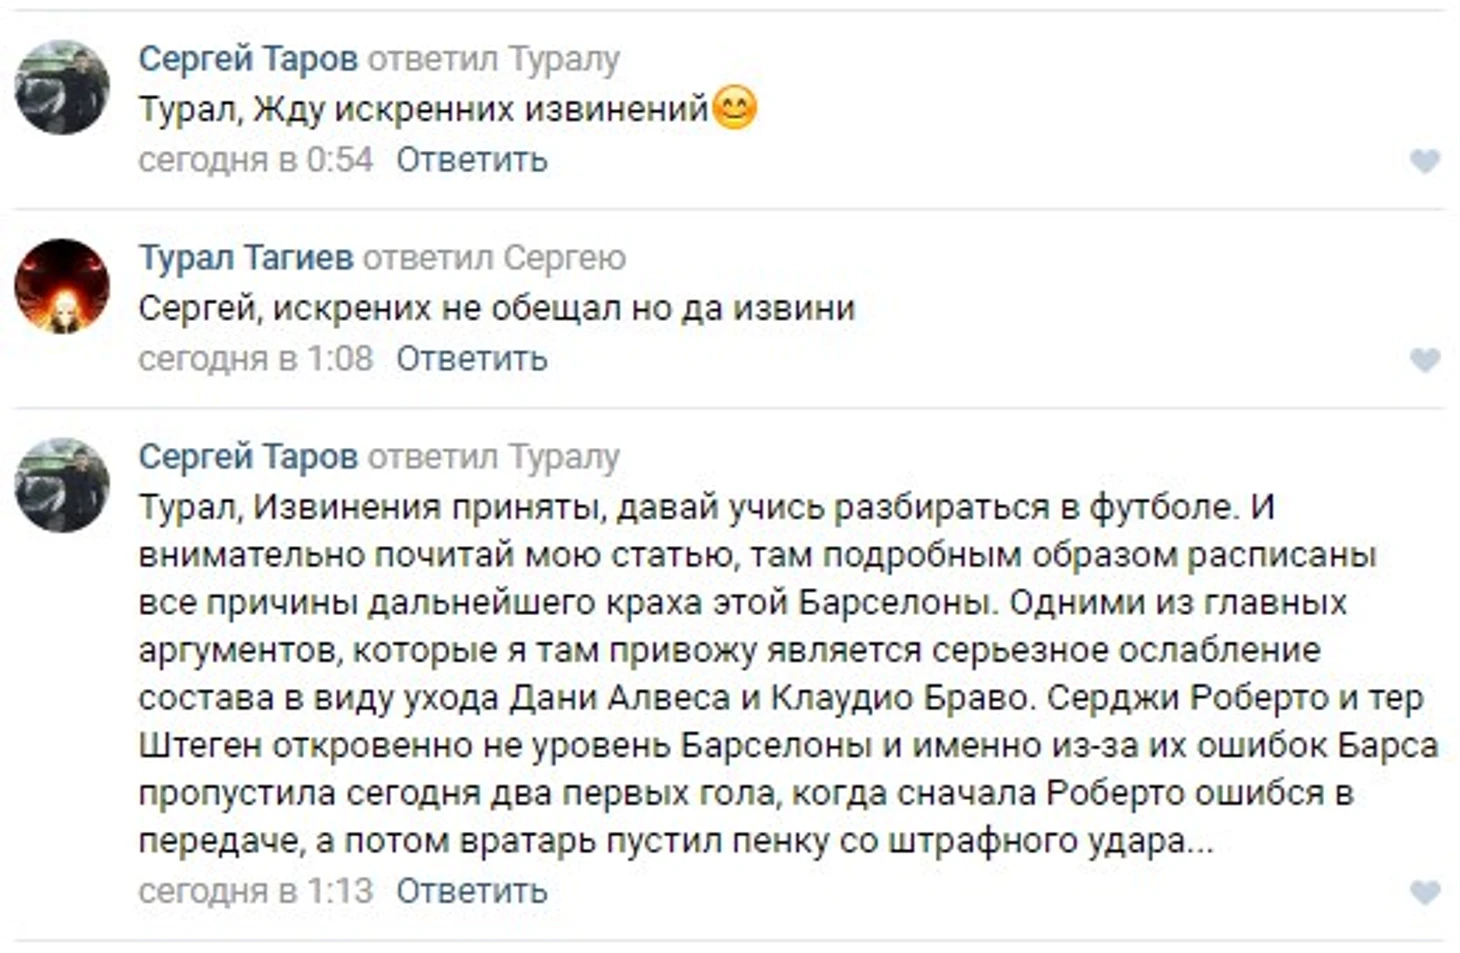
Task: Open Сергей Таров's avatar on the 0:54 comment
Action: (62, 87)
